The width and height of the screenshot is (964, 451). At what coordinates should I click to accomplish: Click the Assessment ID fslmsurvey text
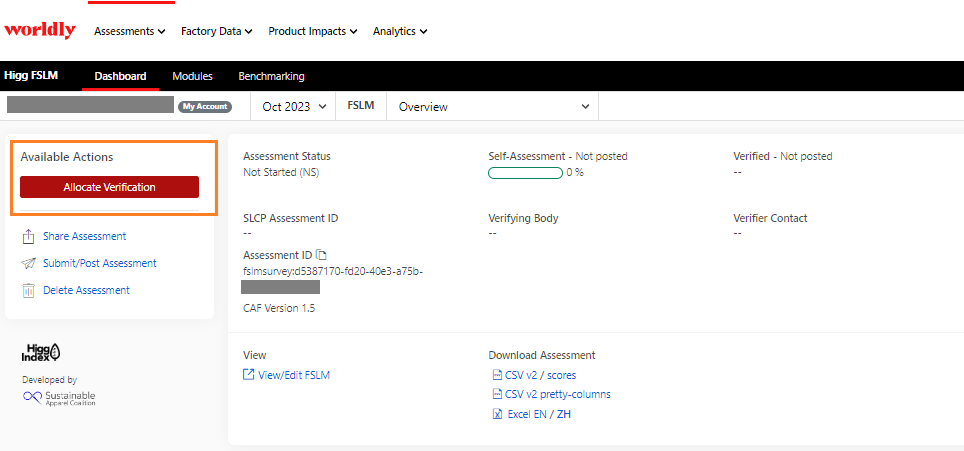tap(333, 272)
